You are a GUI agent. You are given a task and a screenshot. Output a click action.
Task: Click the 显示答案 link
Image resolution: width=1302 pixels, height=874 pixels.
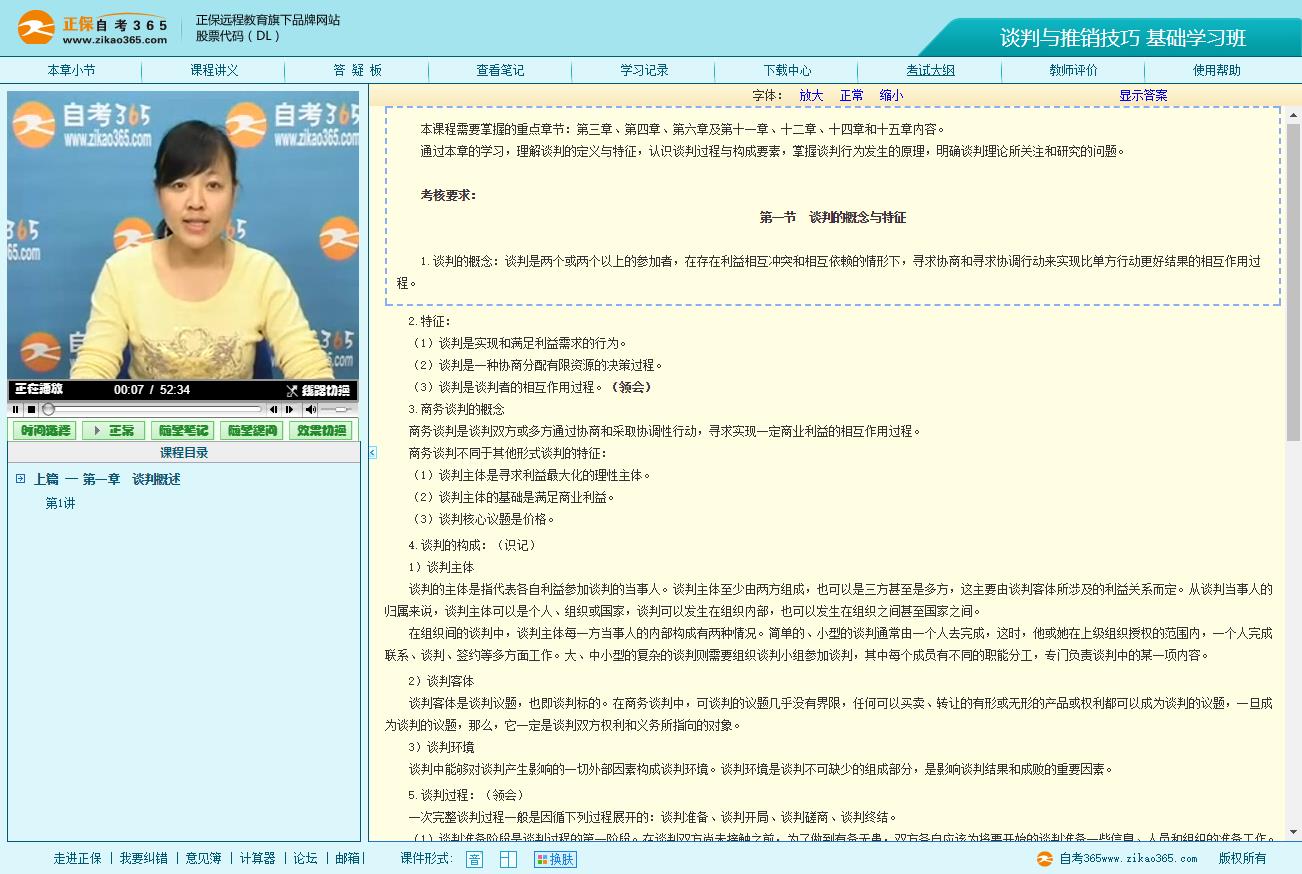(1143, 95)
